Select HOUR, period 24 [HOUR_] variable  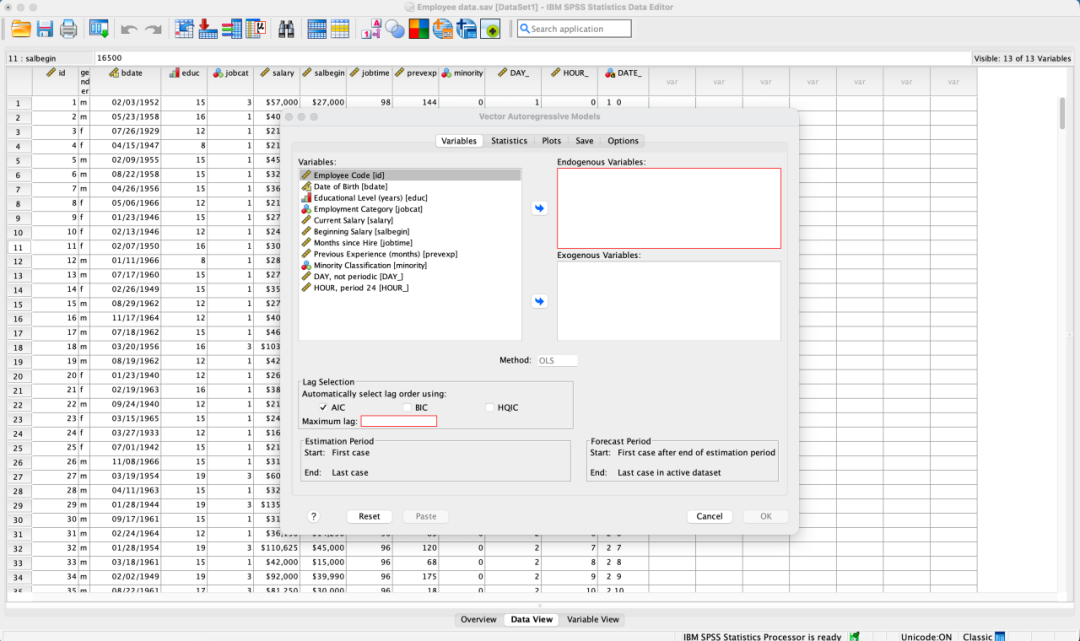(410, 288)
